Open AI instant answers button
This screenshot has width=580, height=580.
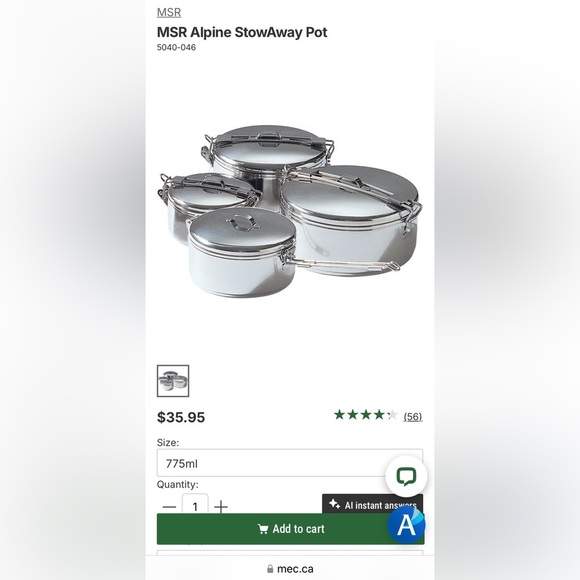click(372, 505)
